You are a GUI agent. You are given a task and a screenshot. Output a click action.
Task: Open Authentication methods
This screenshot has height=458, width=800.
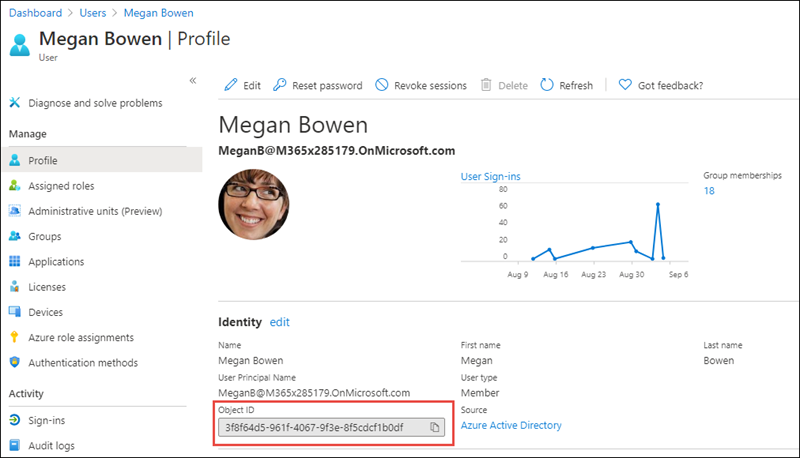83,363
